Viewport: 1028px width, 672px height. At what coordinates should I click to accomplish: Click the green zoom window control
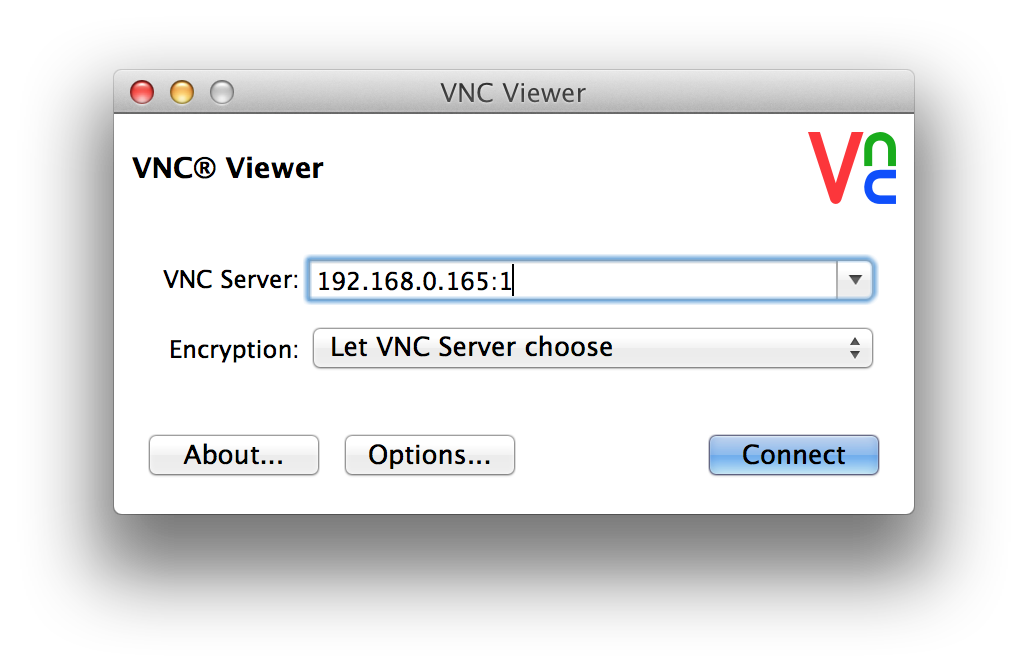coord(221,91)
